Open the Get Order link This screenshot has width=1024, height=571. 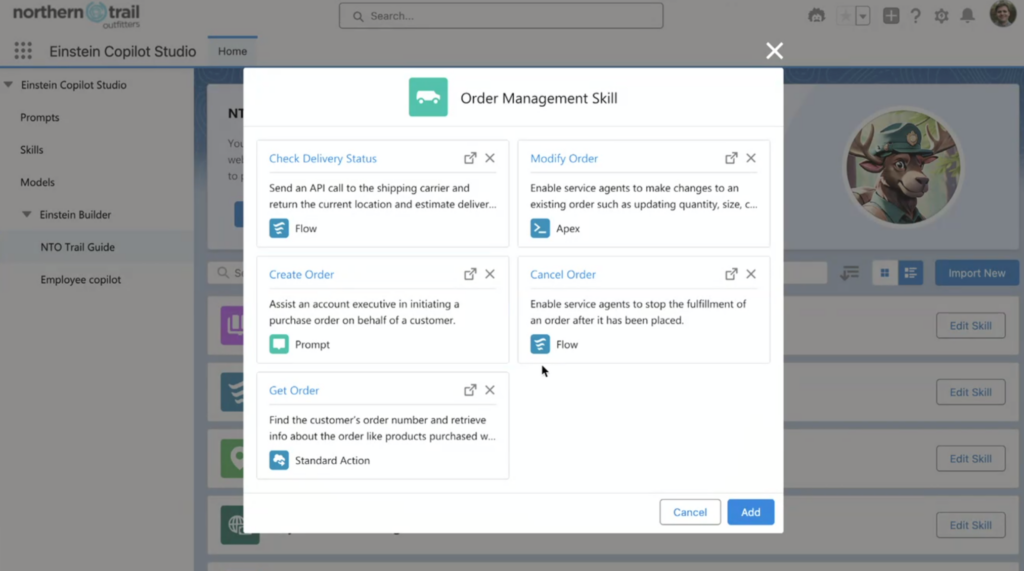click(x=294, y=390)
